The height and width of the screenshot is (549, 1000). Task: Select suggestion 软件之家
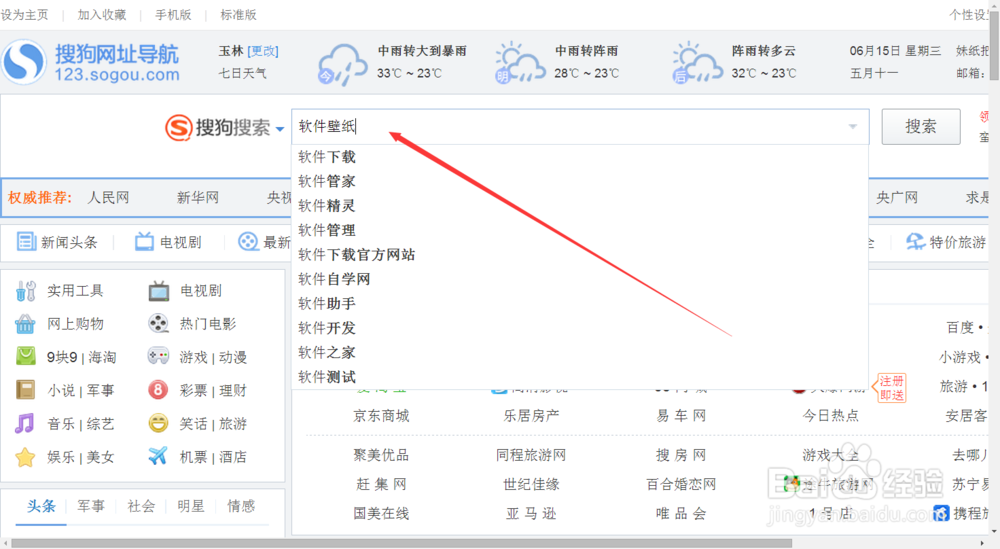(x=580, y=352)
